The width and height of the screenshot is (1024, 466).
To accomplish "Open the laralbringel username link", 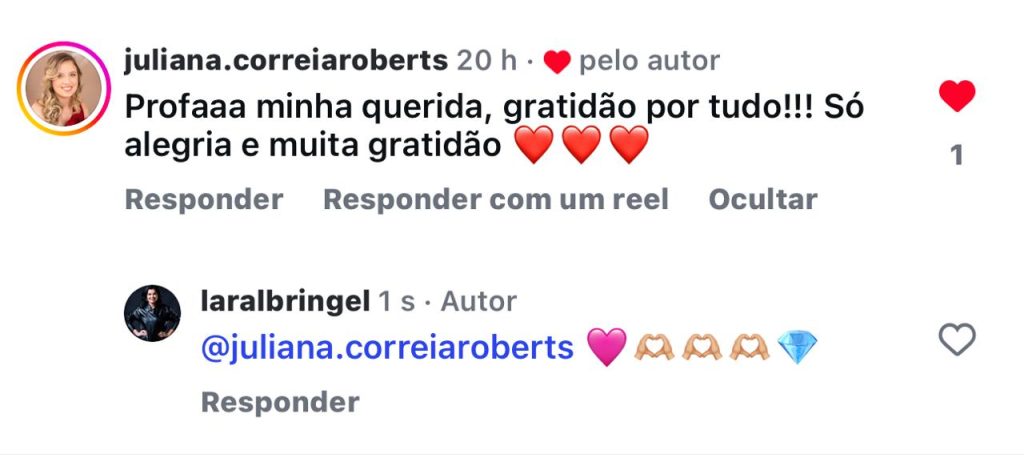I will coord(285,301).
